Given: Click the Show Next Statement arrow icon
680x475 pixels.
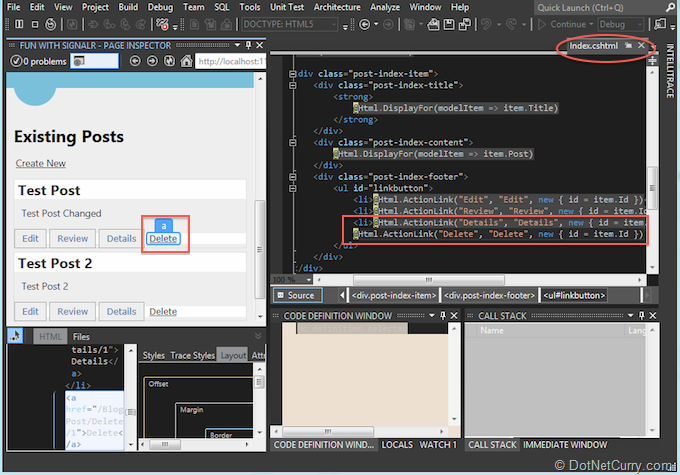Looking at the screenshot, I should click(x=92, y=25).
